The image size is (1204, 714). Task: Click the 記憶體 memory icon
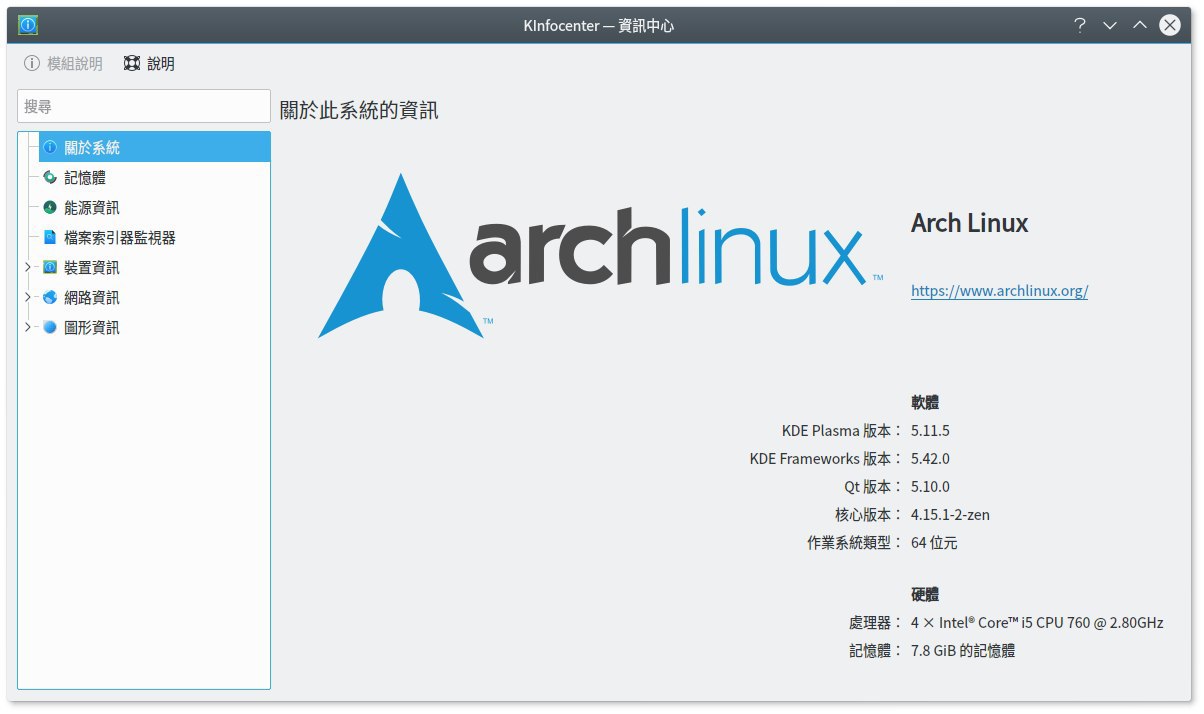pos(50,177)
